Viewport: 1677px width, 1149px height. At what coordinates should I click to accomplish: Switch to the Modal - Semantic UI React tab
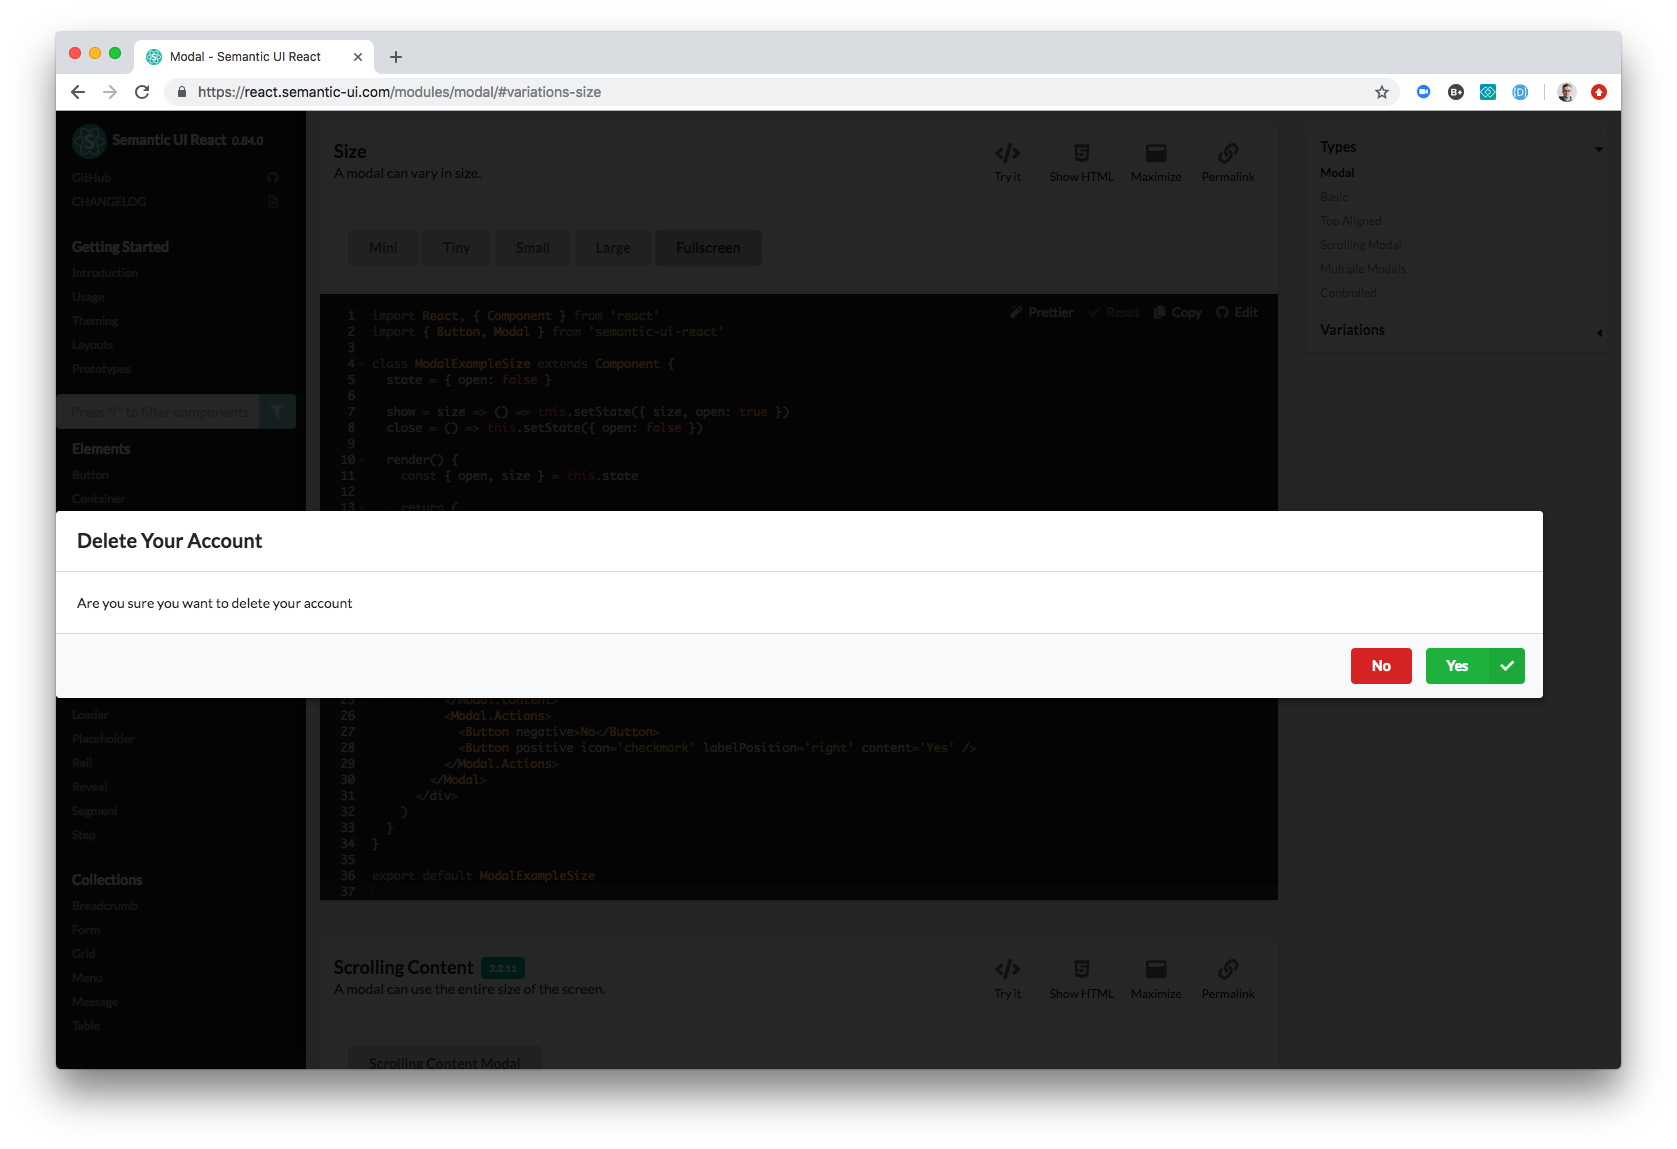[x=245, y=56]
